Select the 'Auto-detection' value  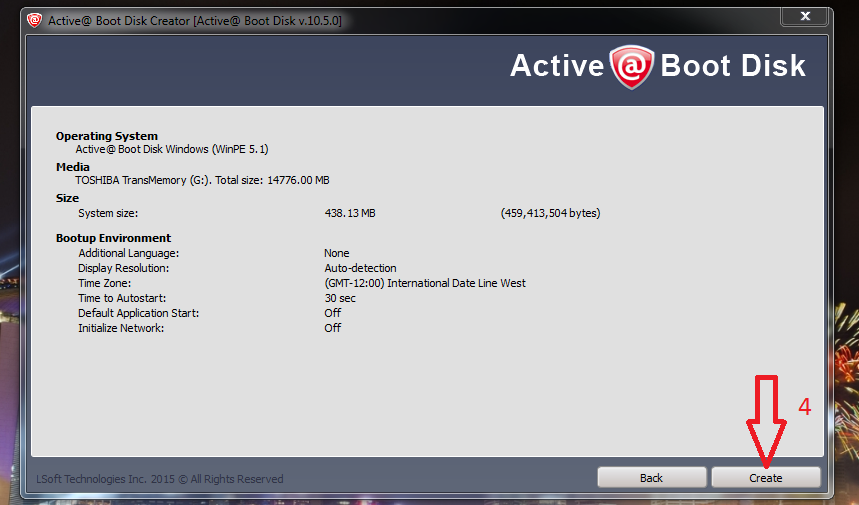pos(360,268)
